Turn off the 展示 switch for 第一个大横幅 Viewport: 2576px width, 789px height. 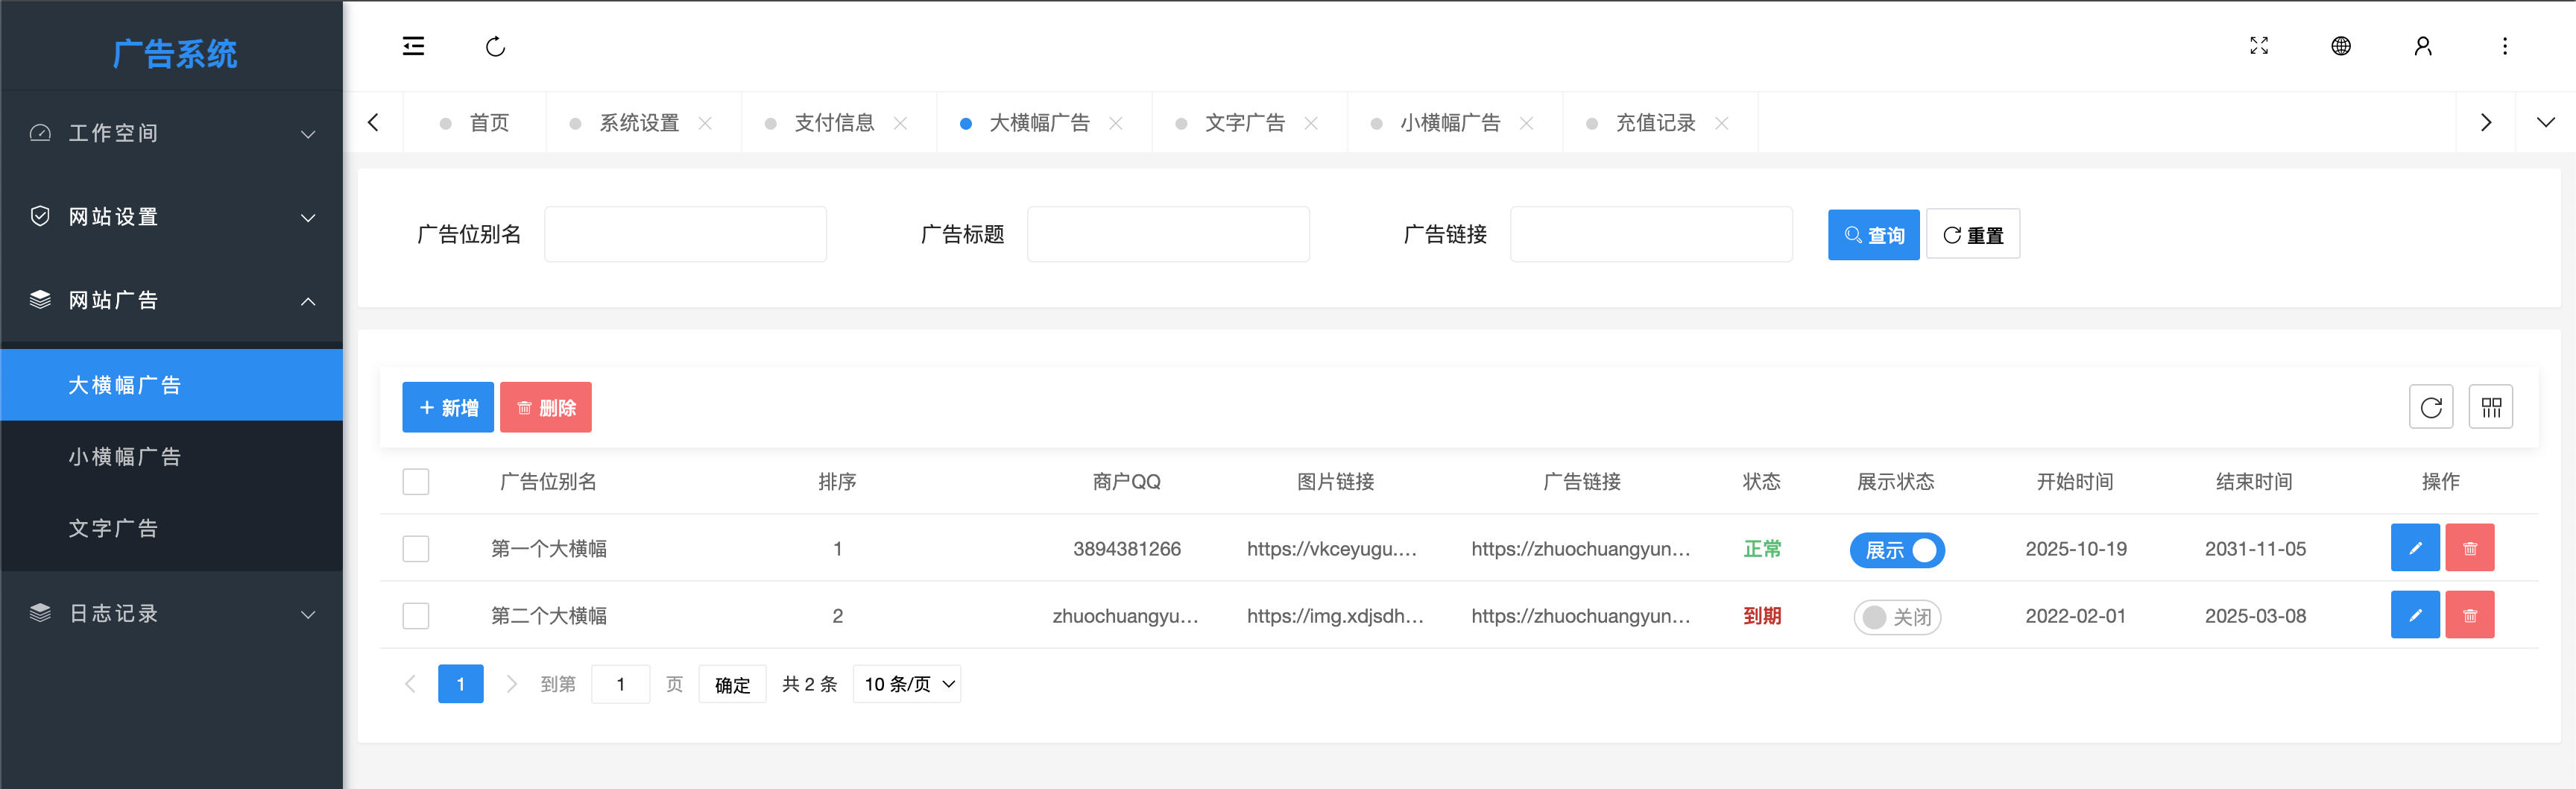coord(1897,550)
